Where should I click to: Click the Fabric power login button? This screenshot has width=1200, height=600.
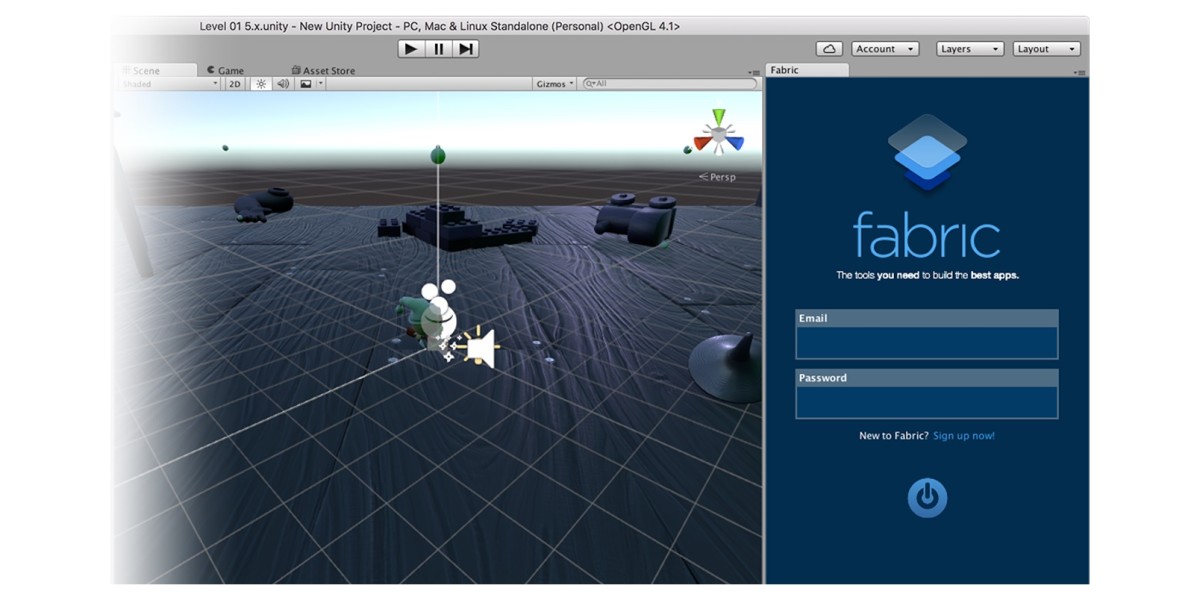coord(927,498)
